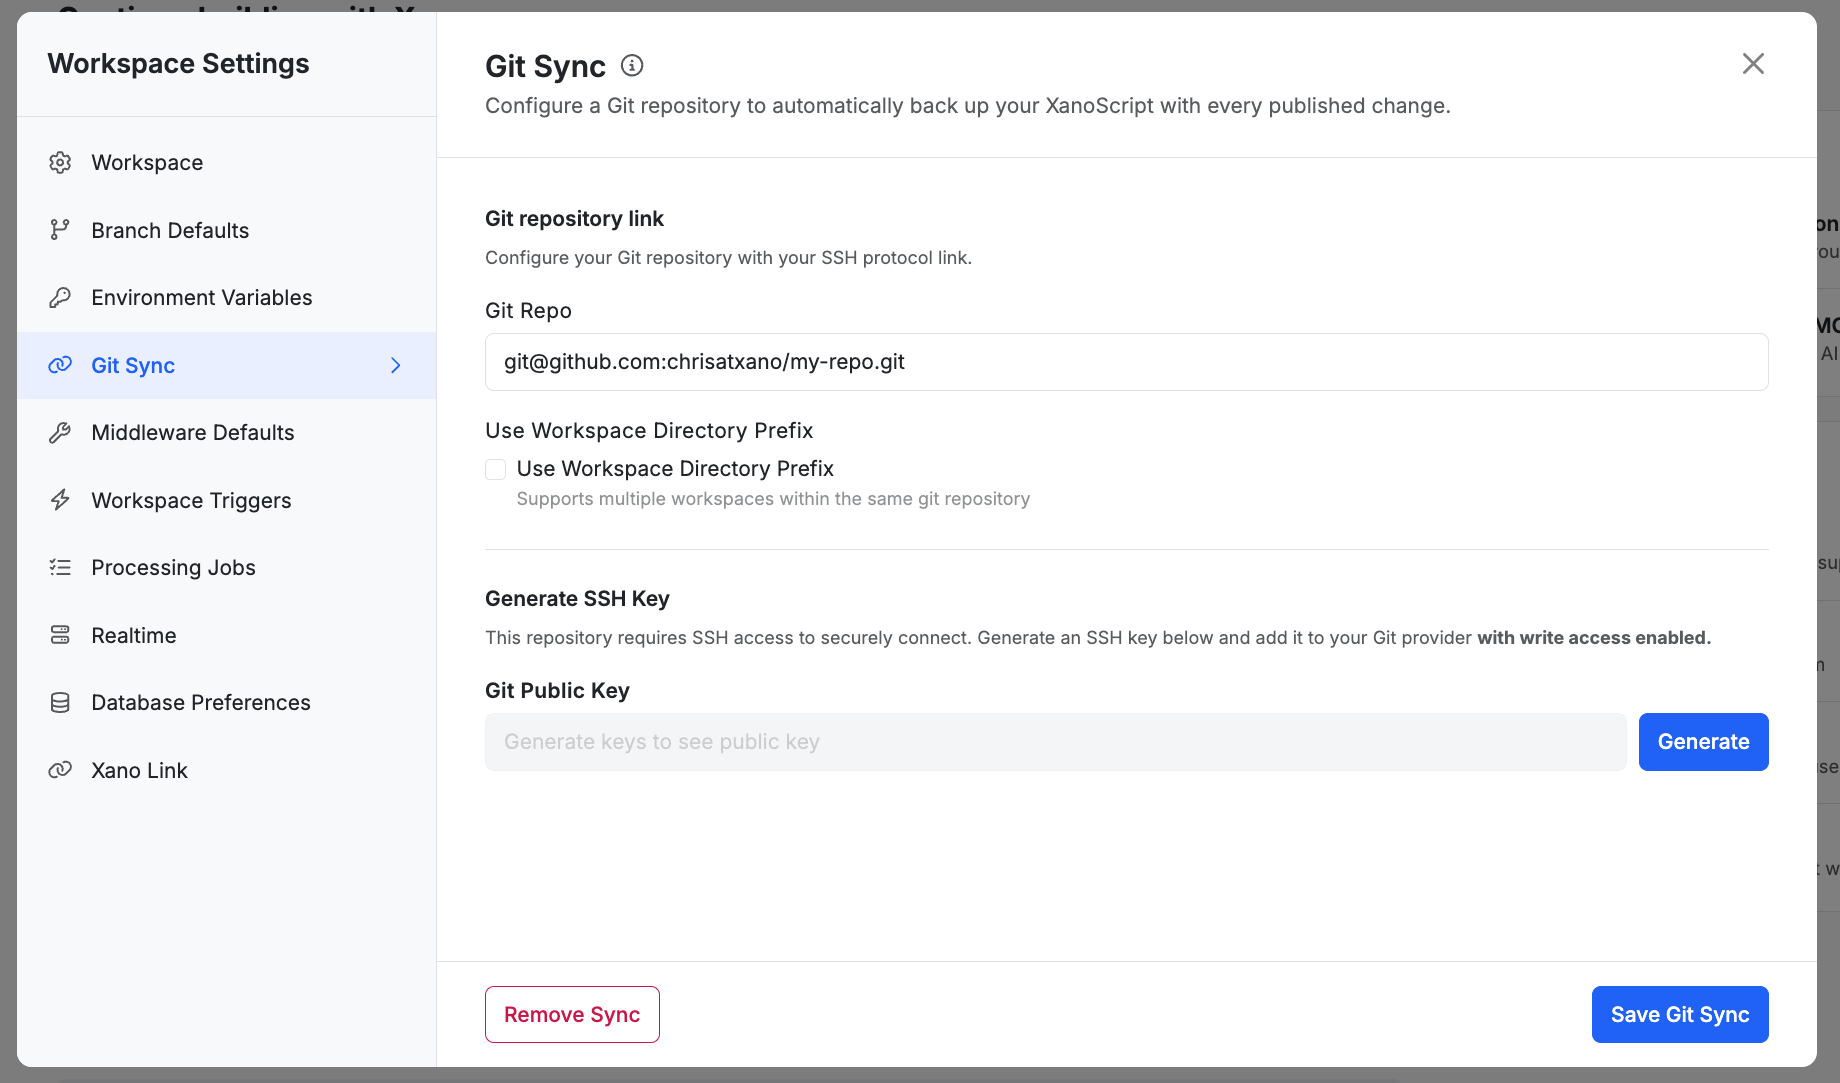The image size is (1840, 1083).
Task: Click the Git Sync info tooltip icon
Action: [631, 64]
